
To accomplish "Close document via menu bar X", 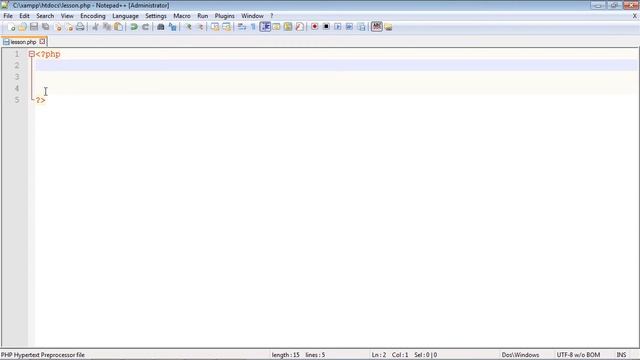I will (635, 16).
